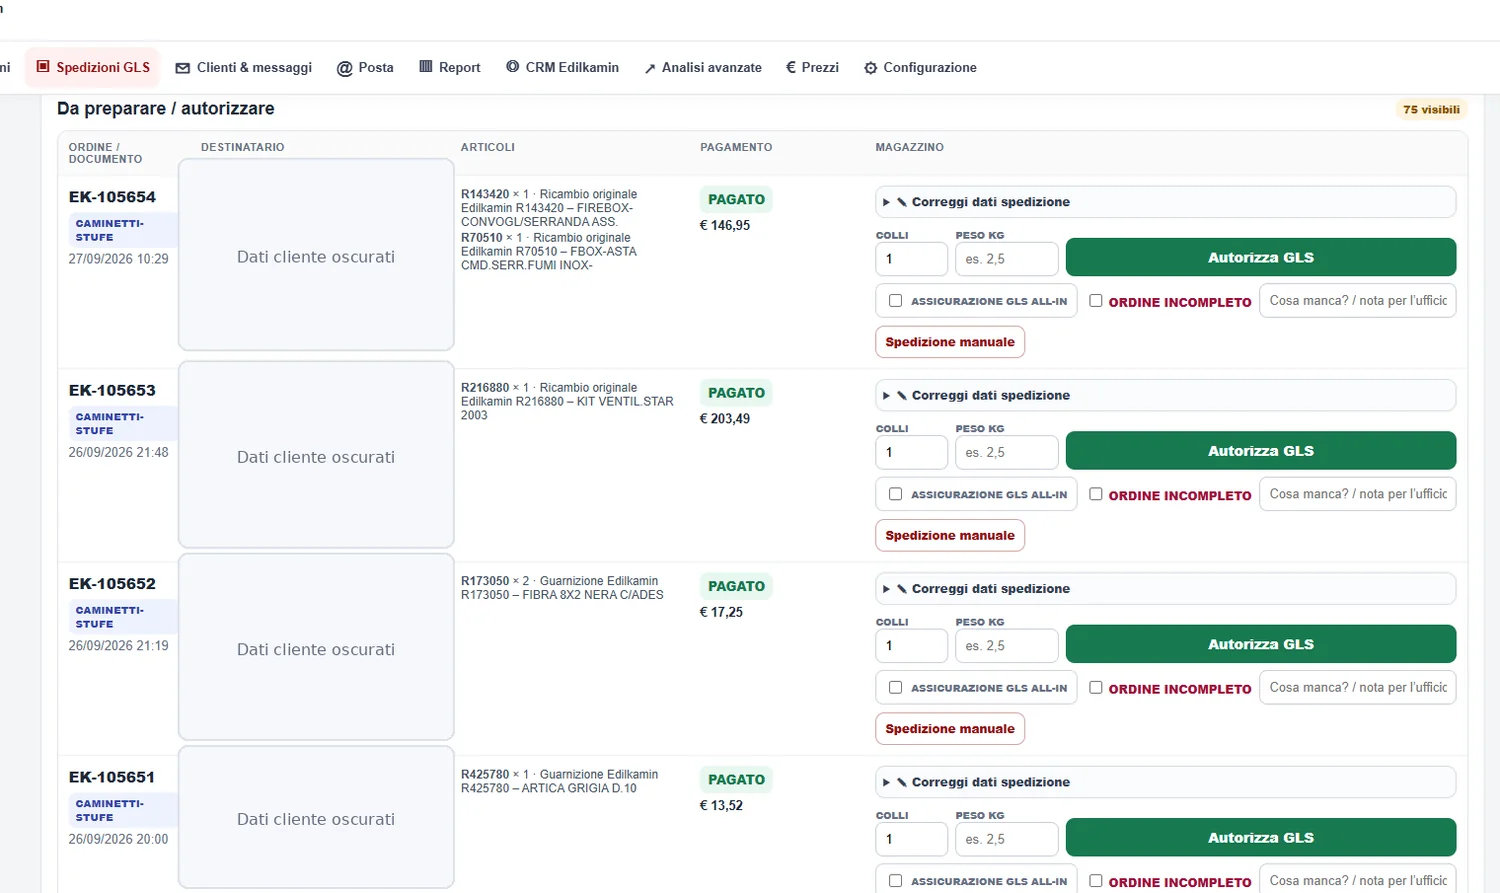
Task: Mark order EK-105651 as incomplete
Action: coord(1096,881)
